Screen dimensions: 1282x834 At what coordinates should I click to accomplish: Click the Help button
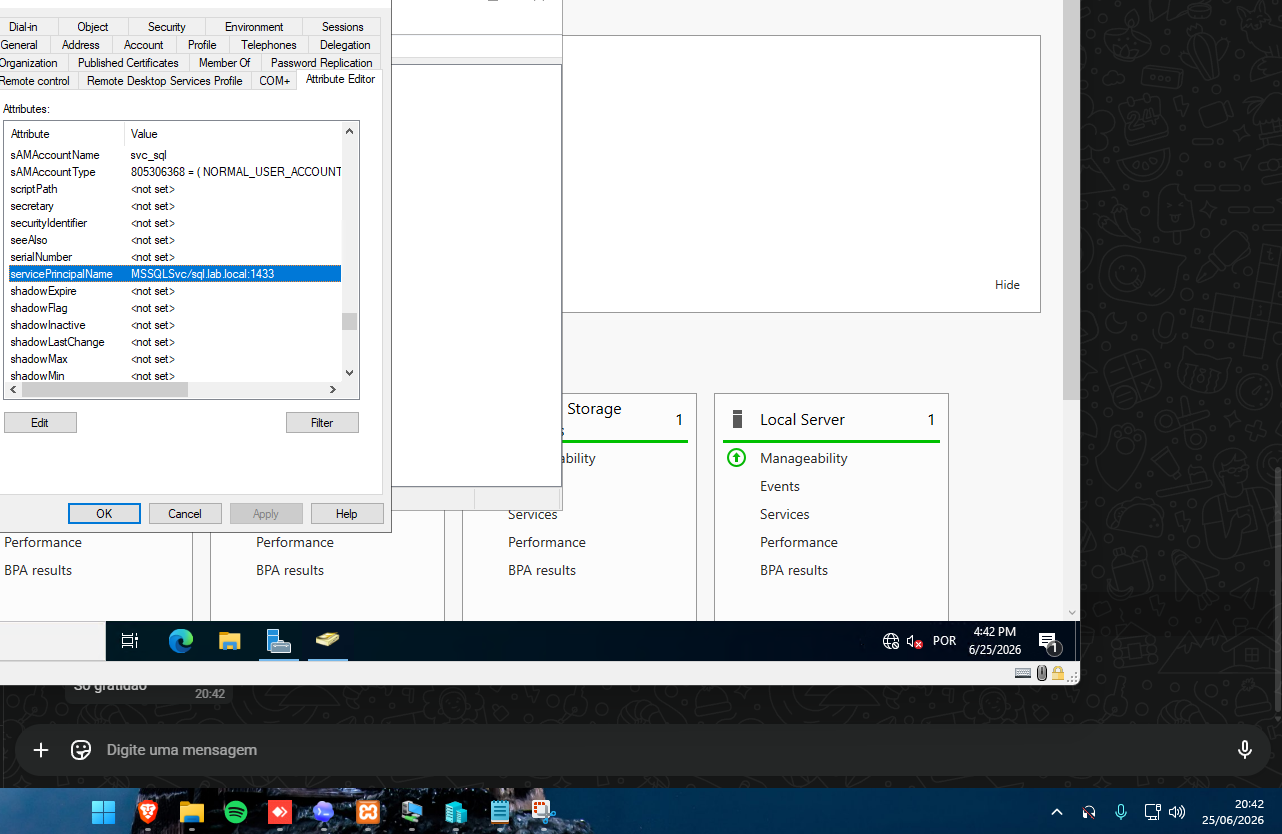[347, 513]
